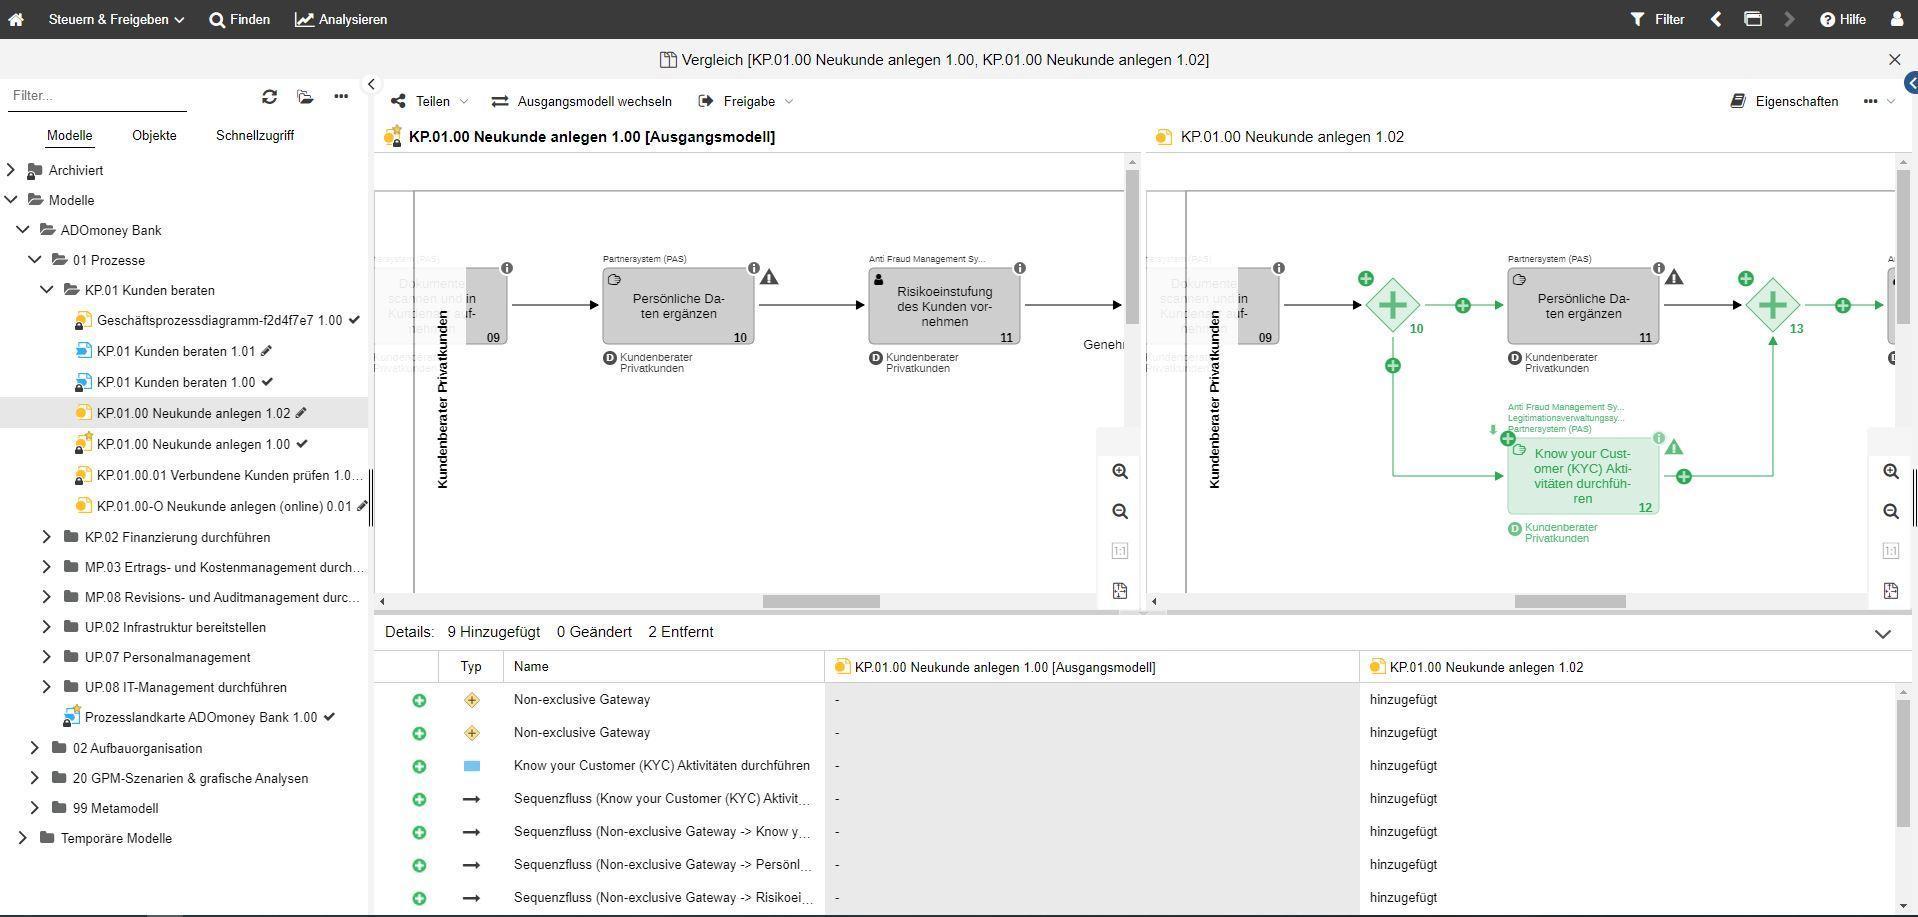The image size is (1918, 917).
Task: Reset right diagram zoom to 1:1
Action: point(1891,551)
